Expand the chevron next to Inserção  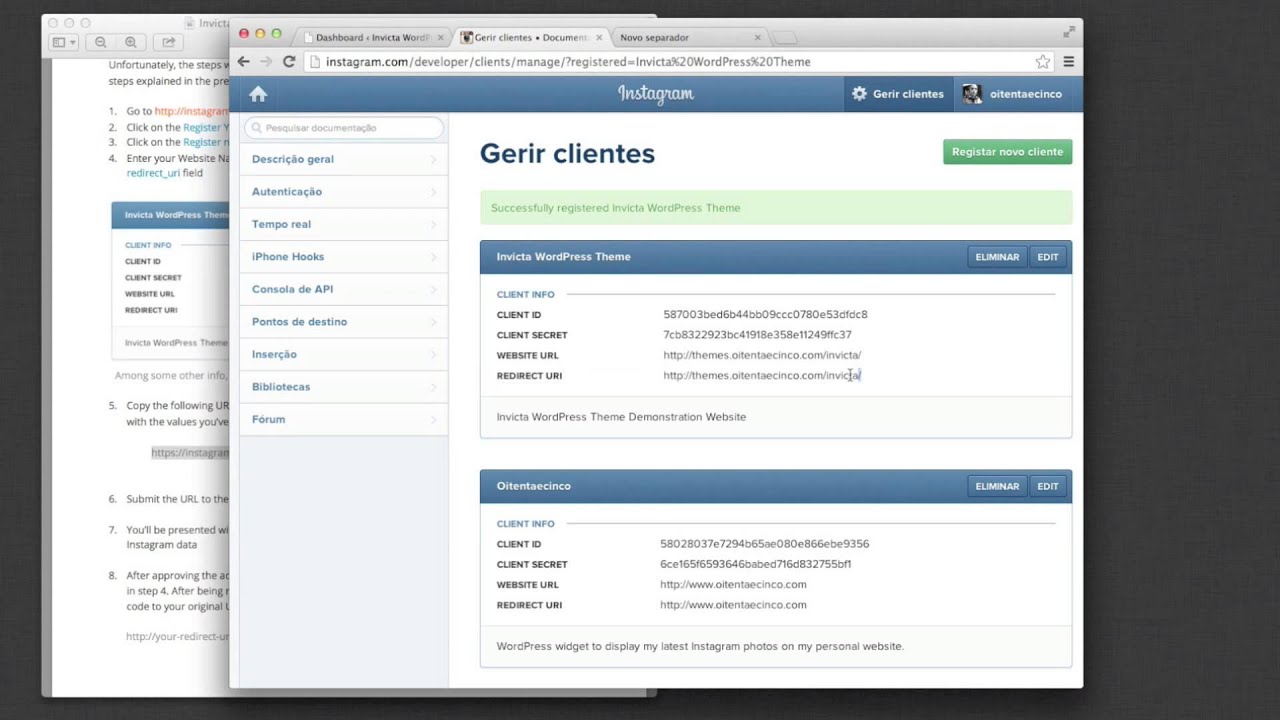(x=433, y=354)
